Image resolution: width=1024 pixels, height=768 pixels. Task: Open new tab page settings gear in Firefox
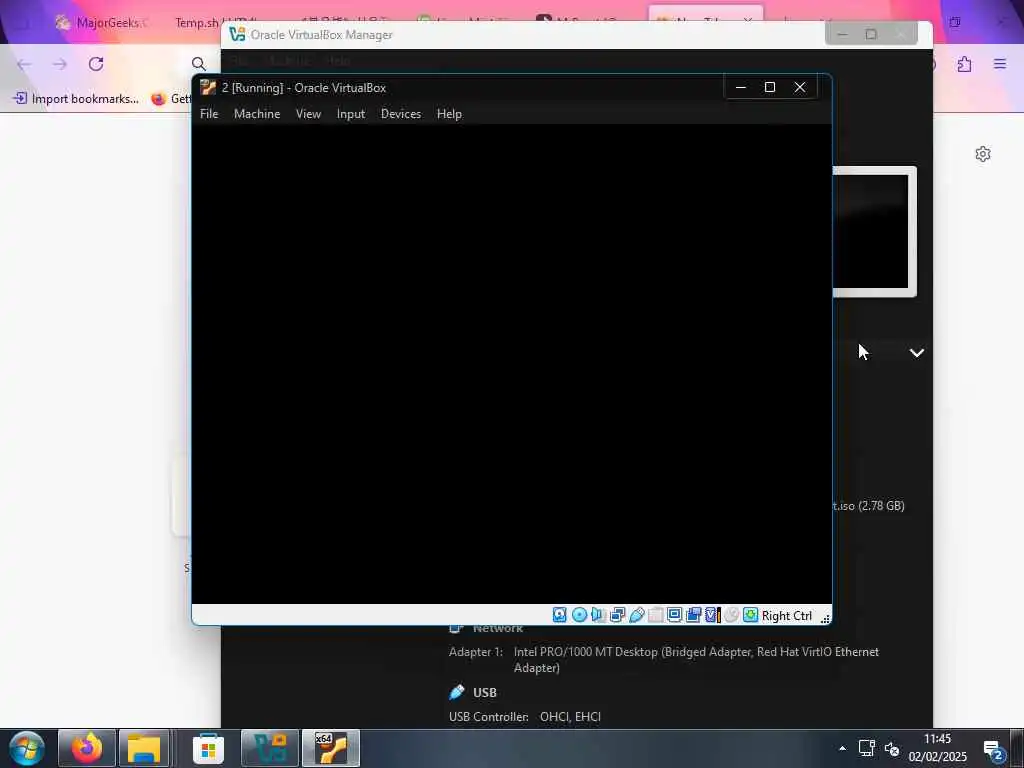tap(983, 154)
